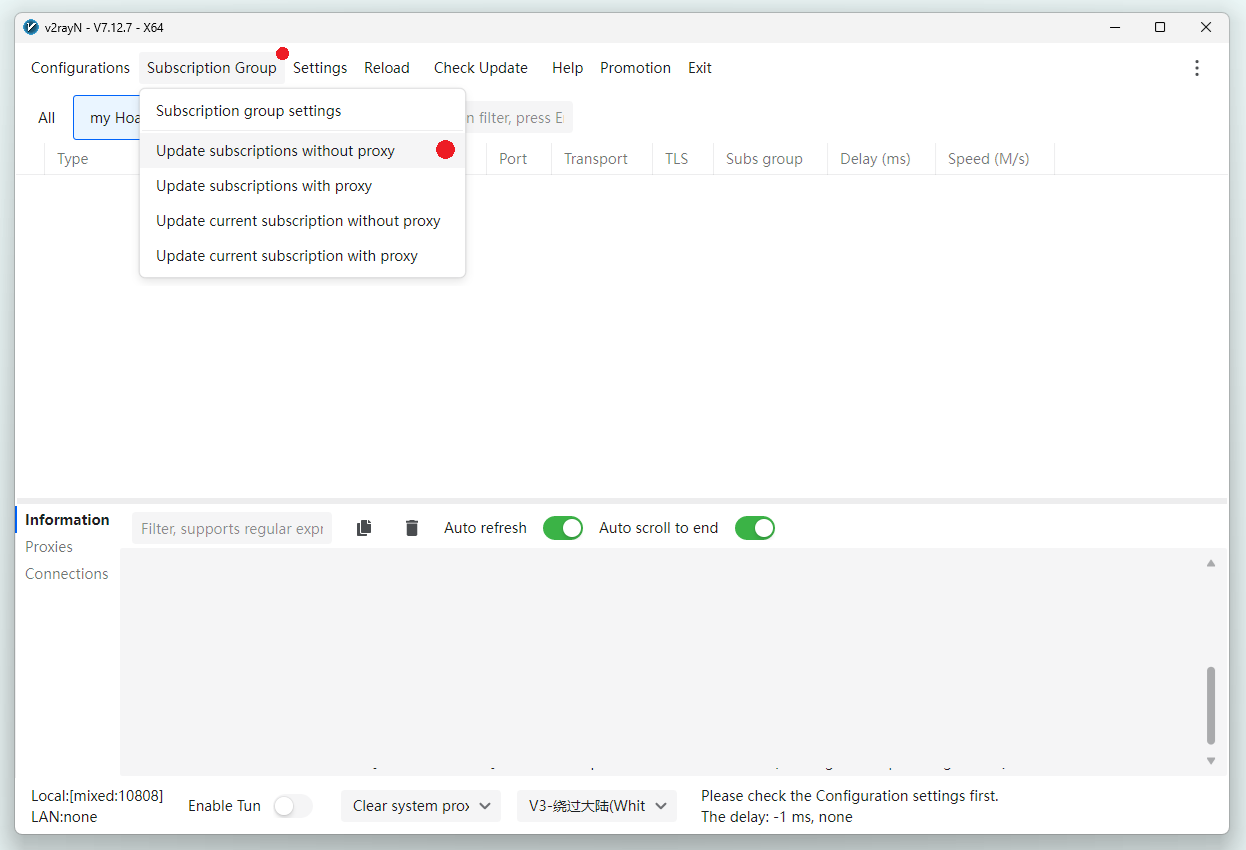The image size is (1246, 850).
Task: Choose Subscription group settings entry
Action: (249, 111)
